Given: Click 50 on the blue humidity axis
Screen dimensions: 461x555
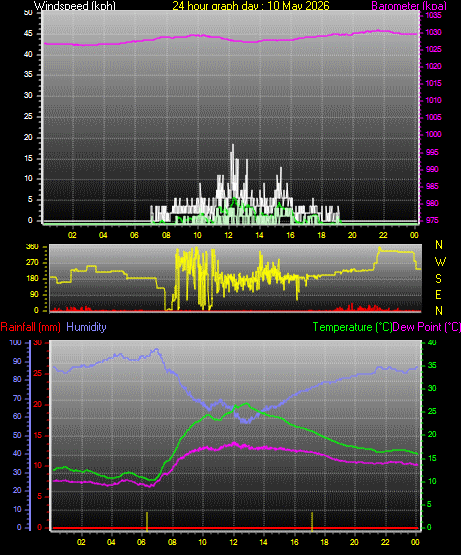Looking at the screenshot, I should tap(17, 435).
